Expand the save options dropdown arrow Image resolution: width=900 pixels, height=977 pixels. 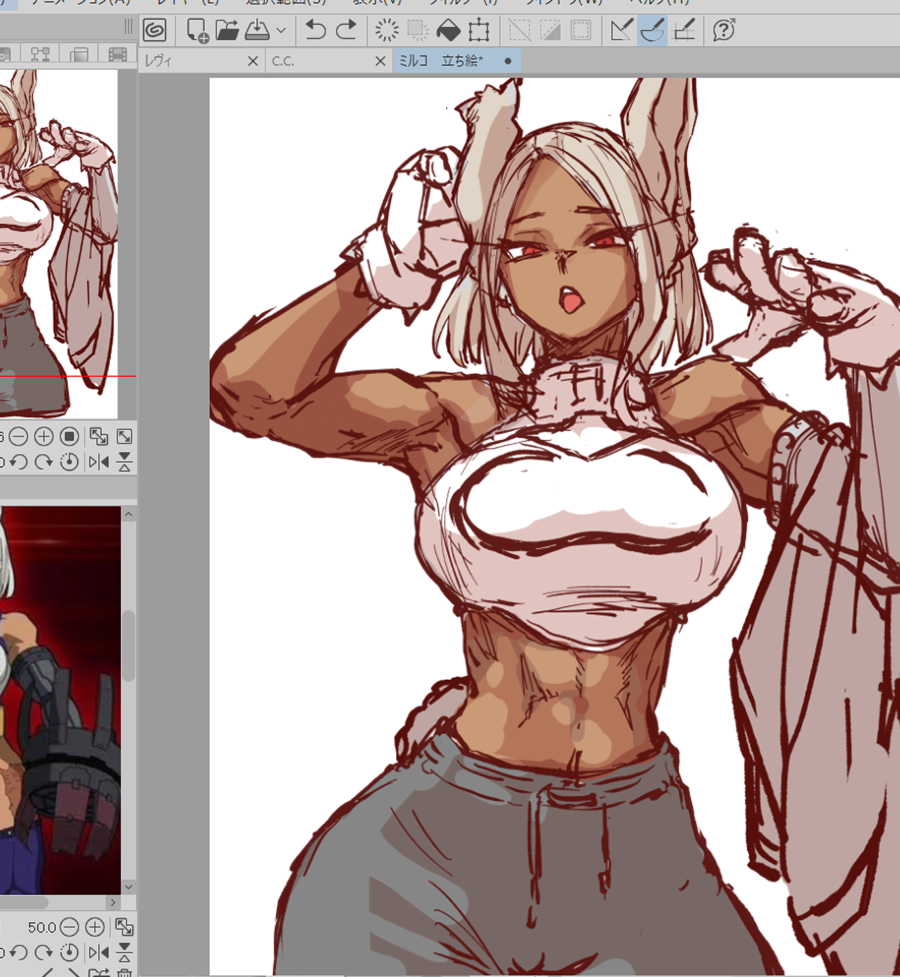click(x=281, y=30)
